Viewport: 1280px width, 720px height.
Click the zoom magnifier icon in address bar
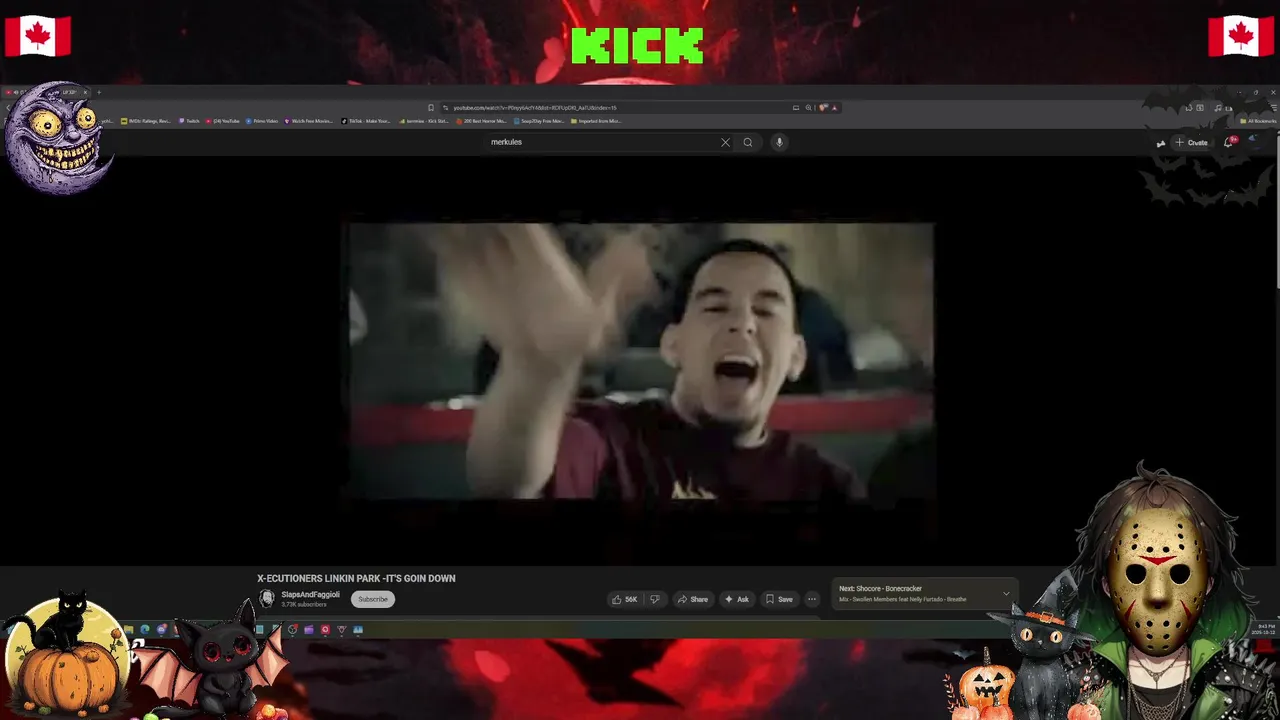click(808, 107)
